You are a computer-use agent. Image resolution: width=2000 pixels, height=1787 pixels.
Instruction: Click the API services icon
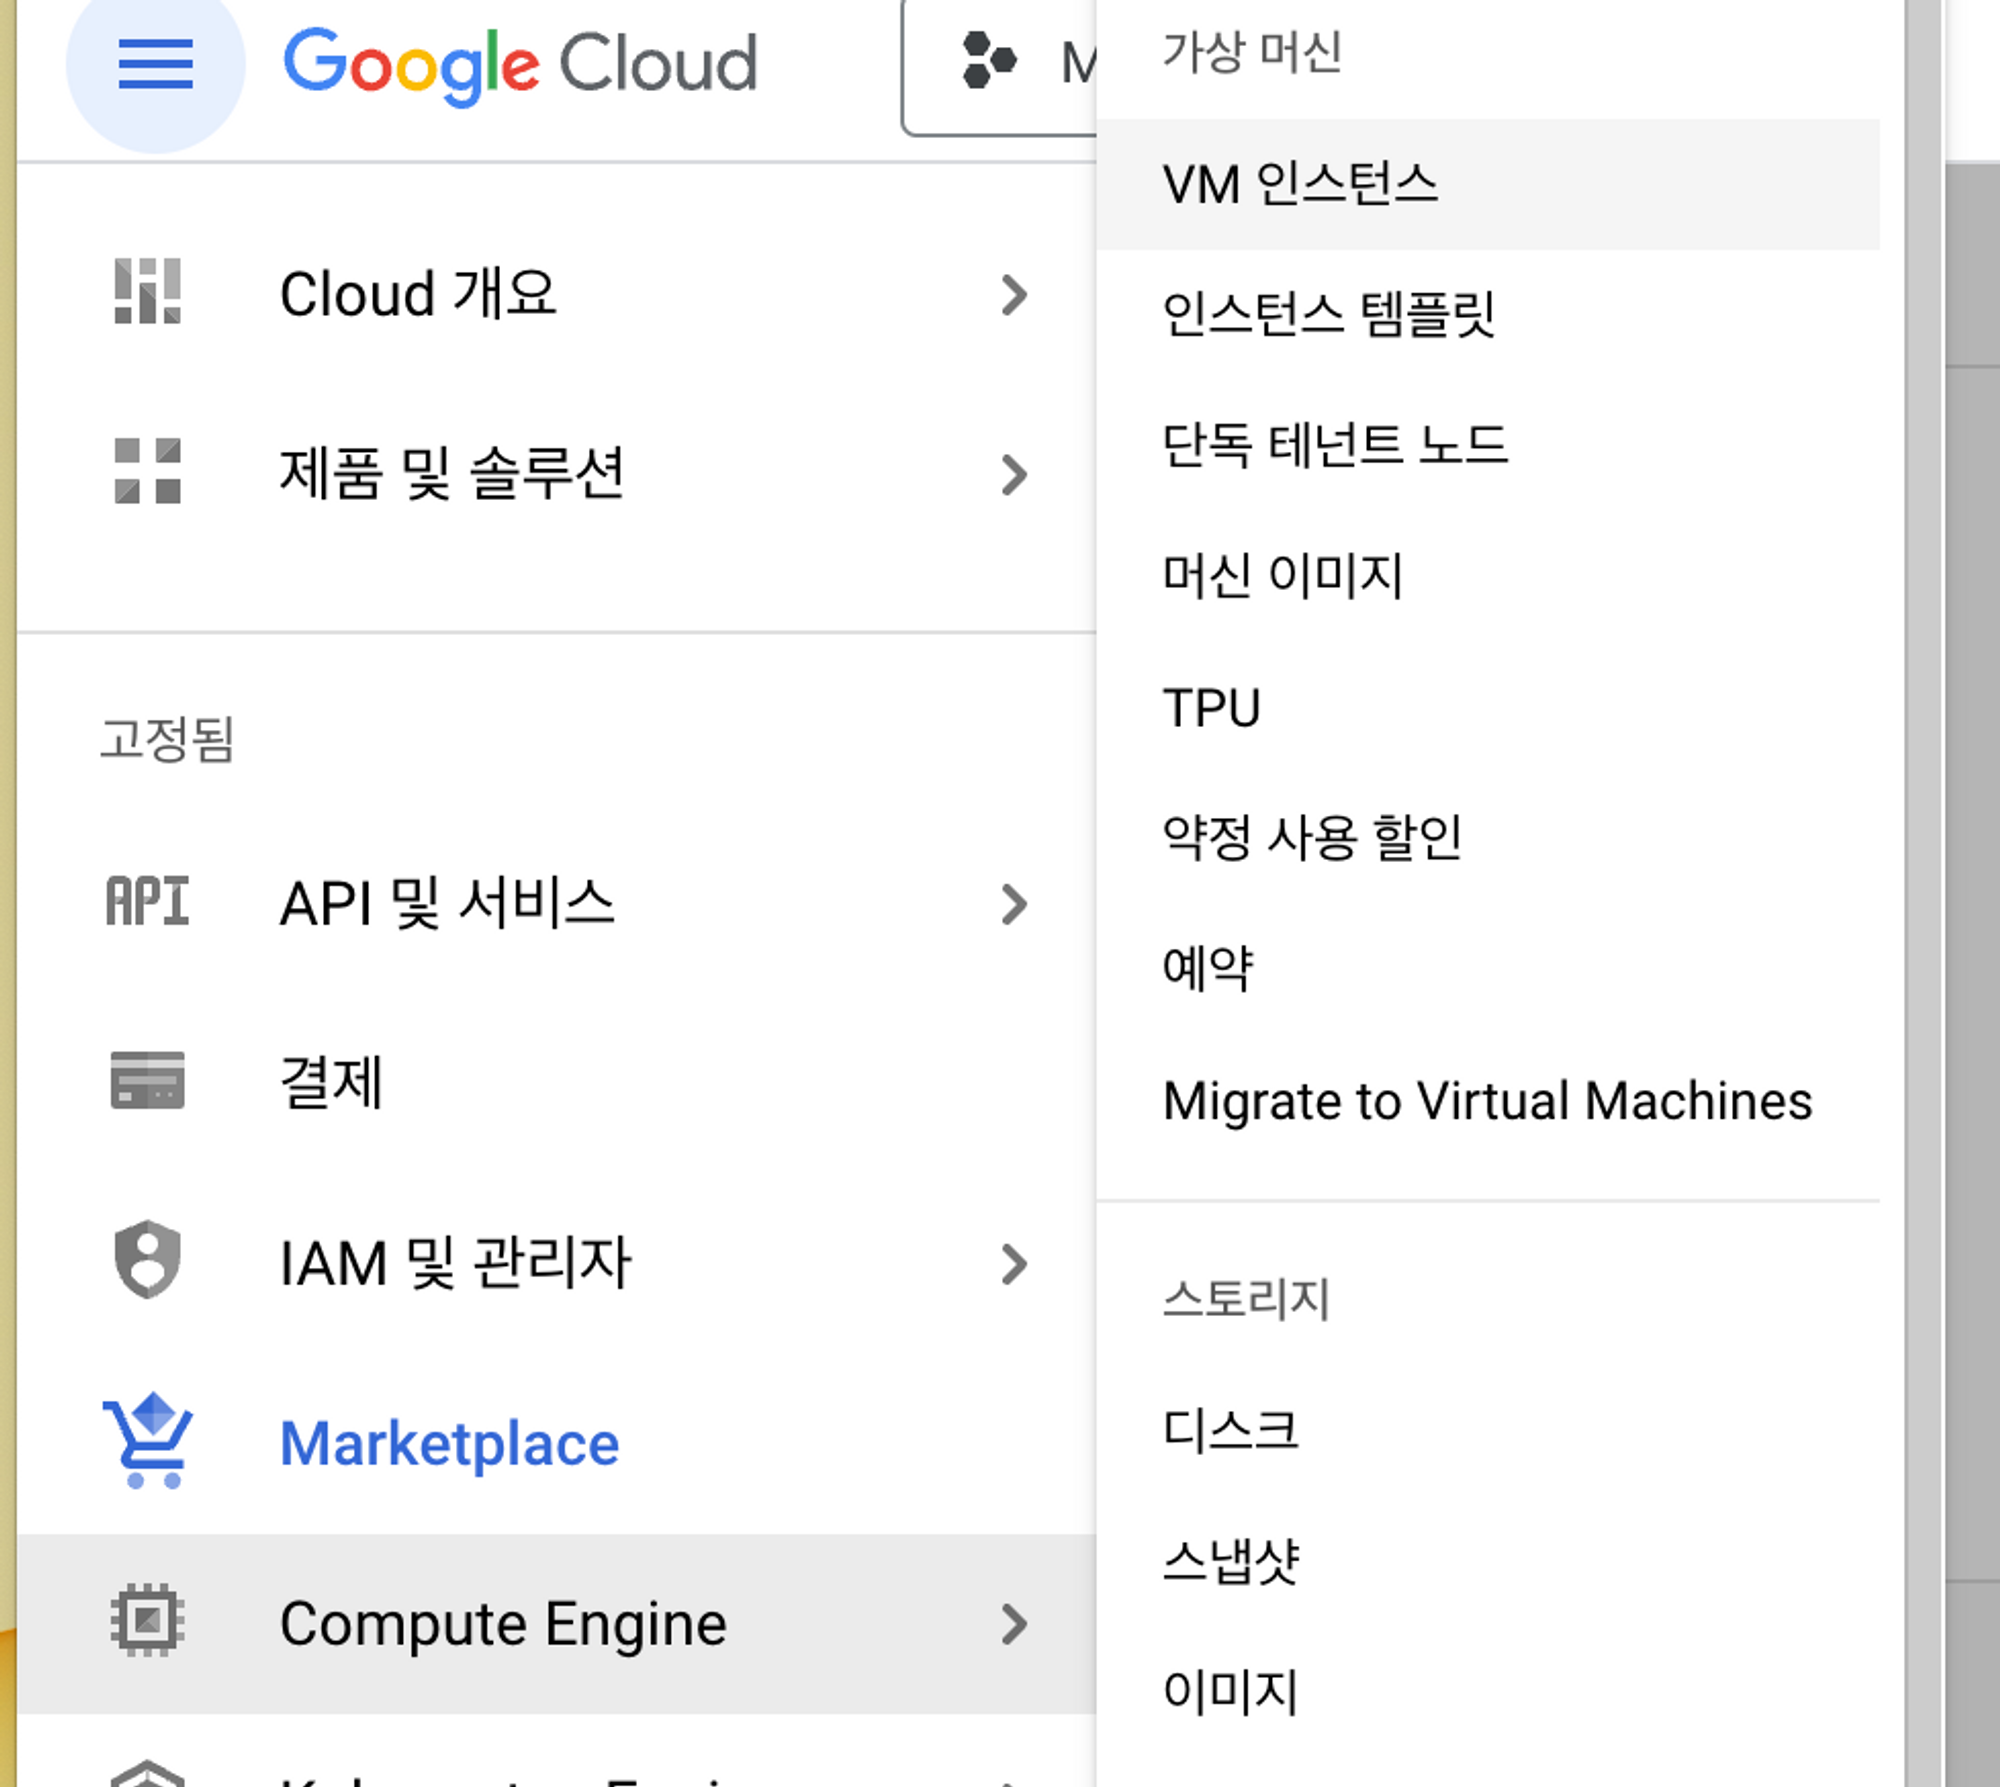click(x=147, y=901)
